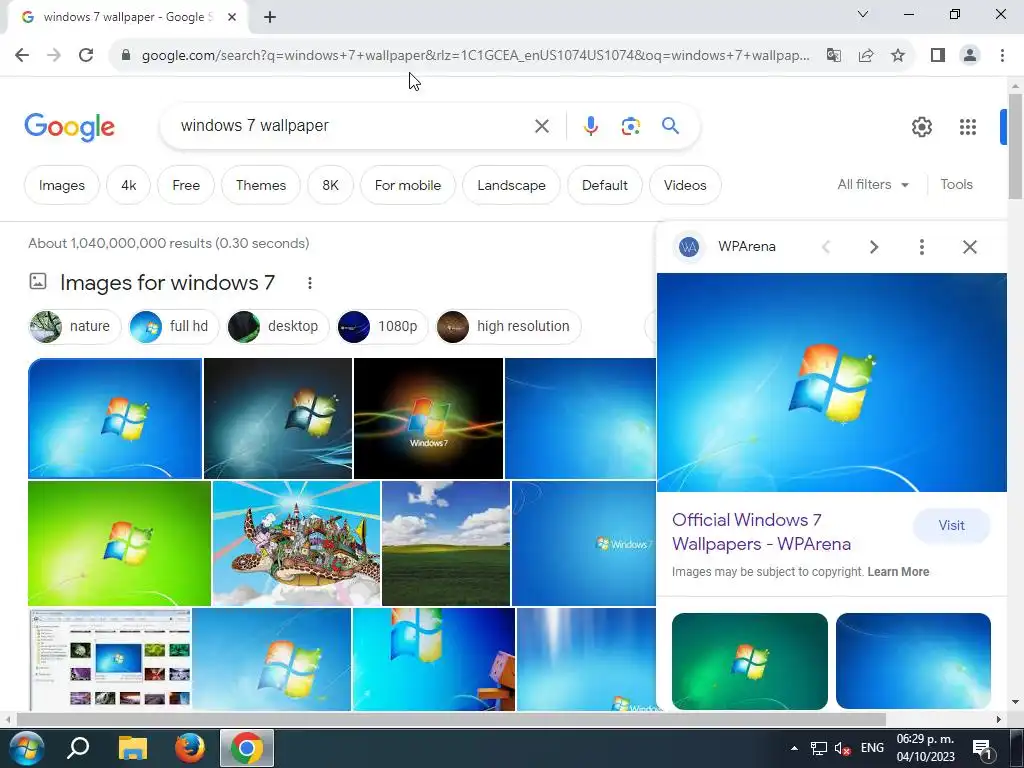
Task: Select the Free filter chip
Action: coord(186,185)
